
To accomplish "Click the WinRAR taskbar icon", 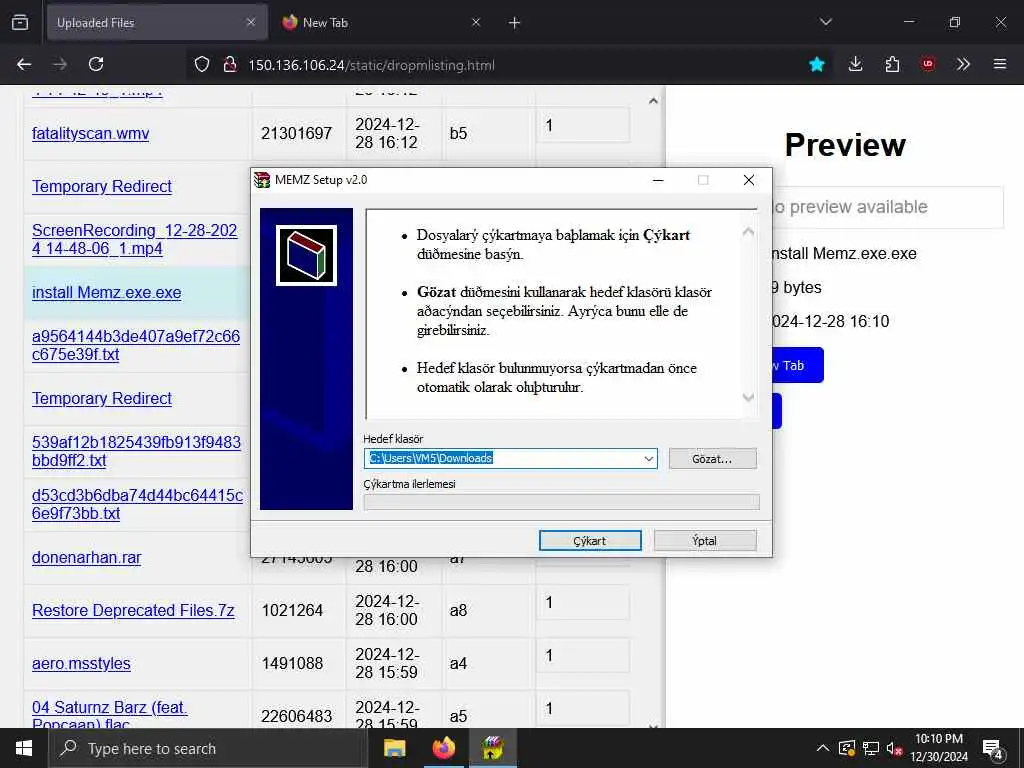I will [x=492, y=748].
